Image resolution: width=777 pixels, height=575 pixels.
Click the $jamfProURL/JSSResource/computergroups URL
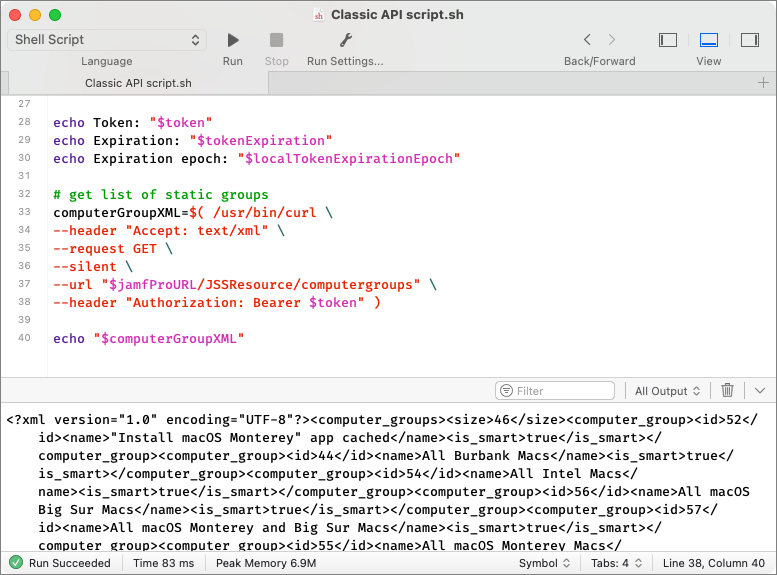[x=261, y=285]
